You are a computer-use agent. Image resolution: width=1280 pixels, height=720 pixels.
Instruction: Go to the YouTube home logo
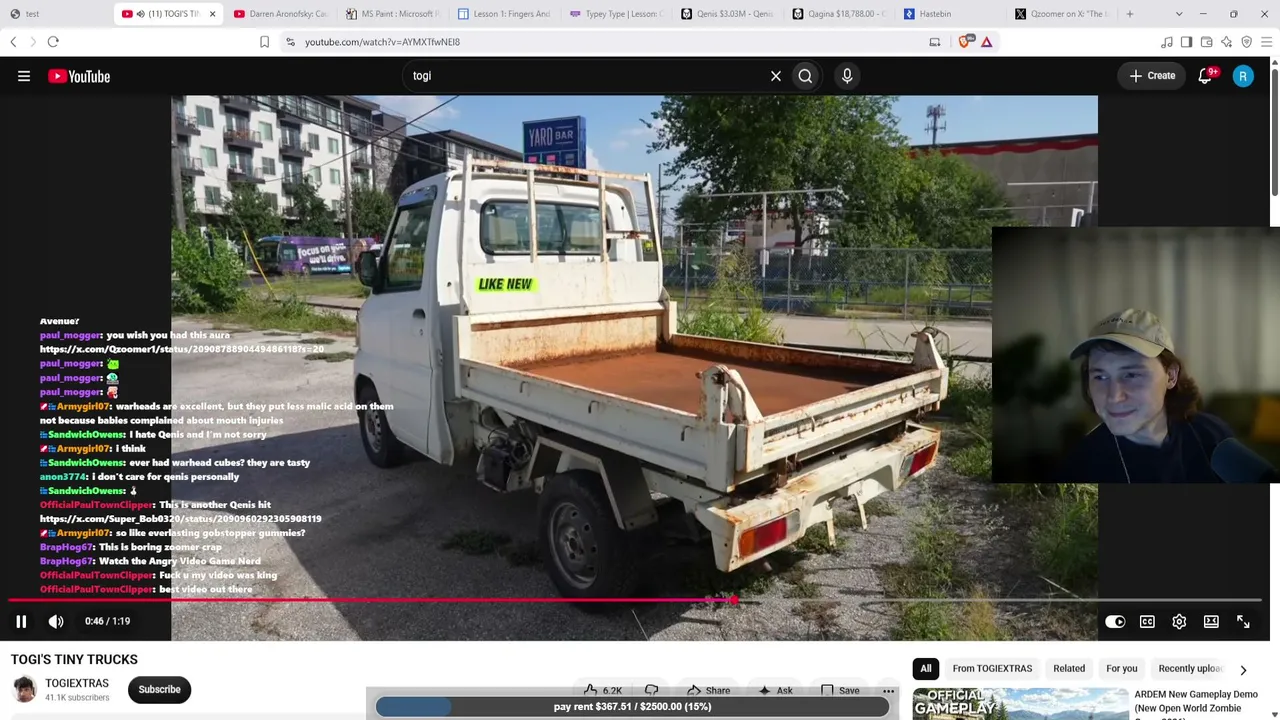[79, 76]
